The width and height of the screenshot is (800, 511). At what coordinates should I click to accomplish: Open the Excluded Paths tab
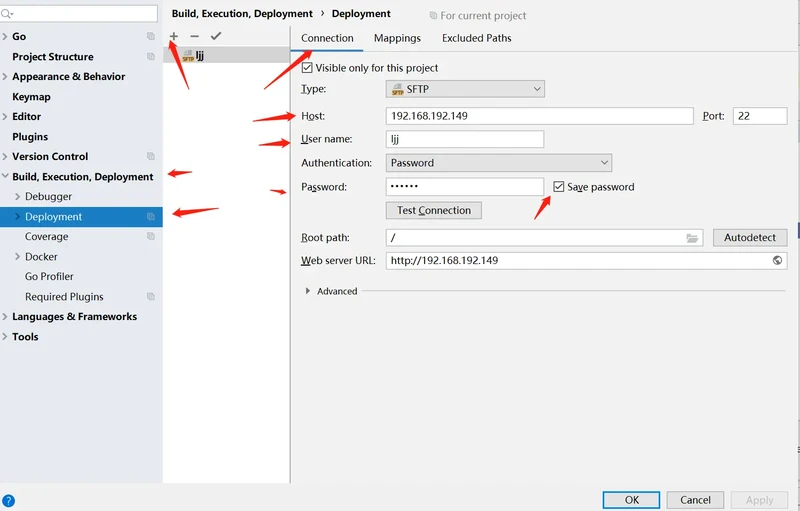click(476, 38)
